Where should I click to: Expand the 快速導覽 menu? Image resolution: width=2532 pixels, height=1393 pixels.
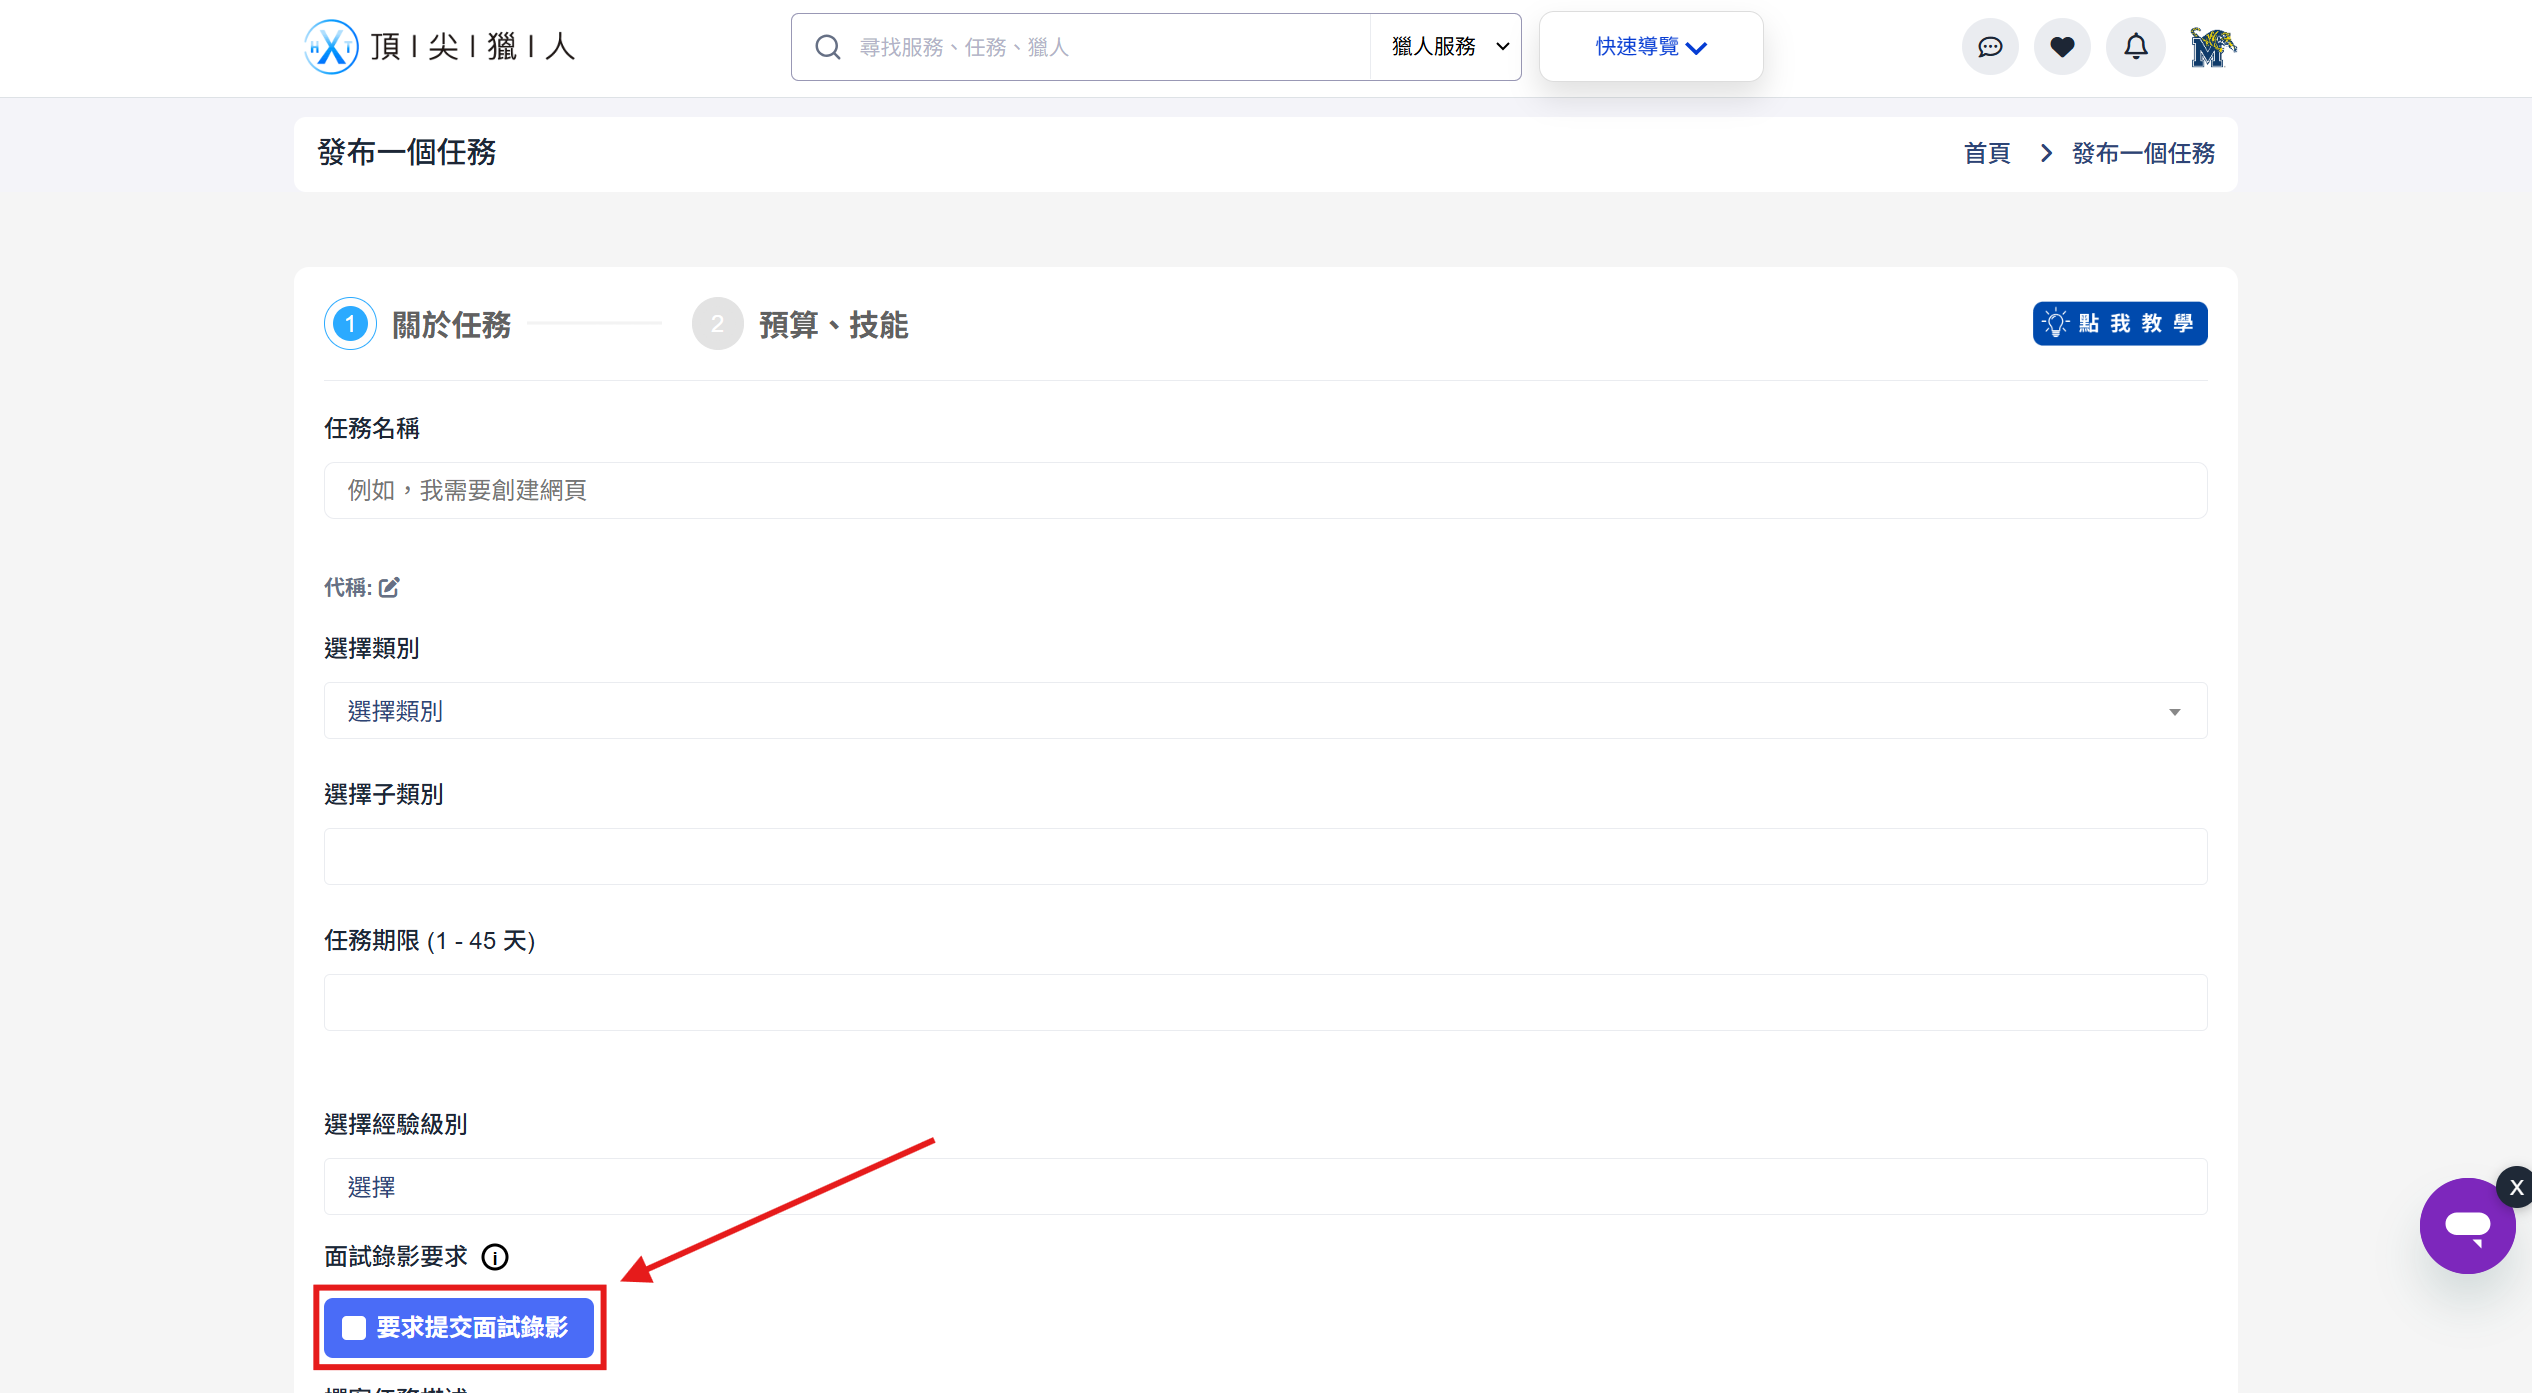point(1650,47)
